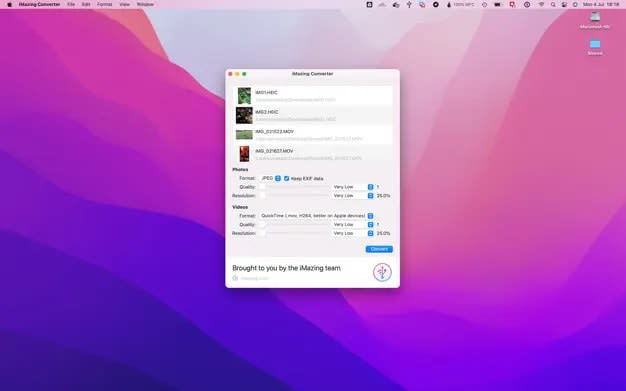Screen dimensions: 626x391
Task: Open the imazing.com website link
Action: (x=254, y=278)
